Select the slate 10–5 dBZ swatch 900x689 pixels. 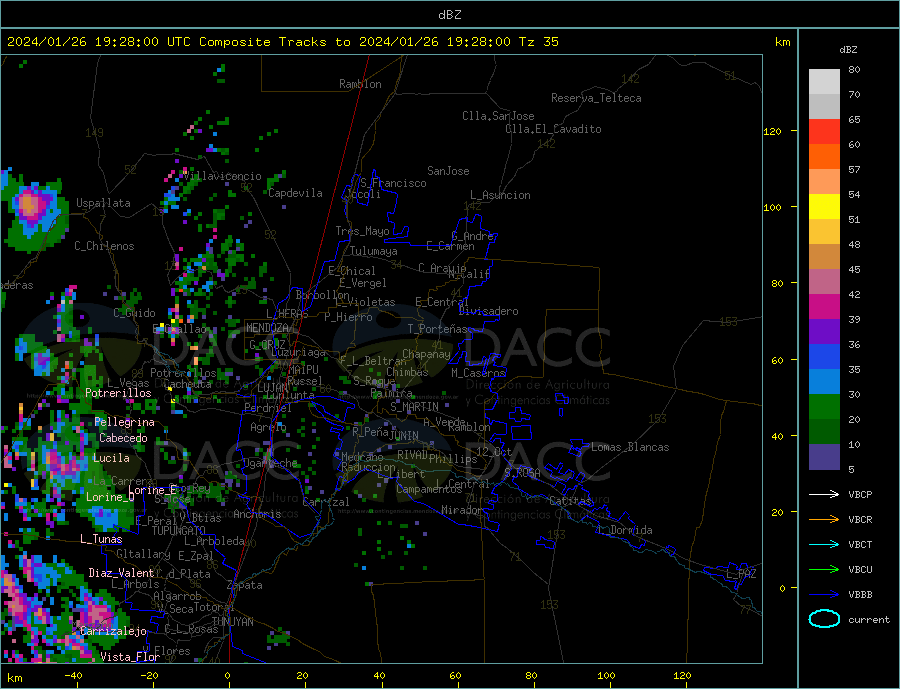824,457
